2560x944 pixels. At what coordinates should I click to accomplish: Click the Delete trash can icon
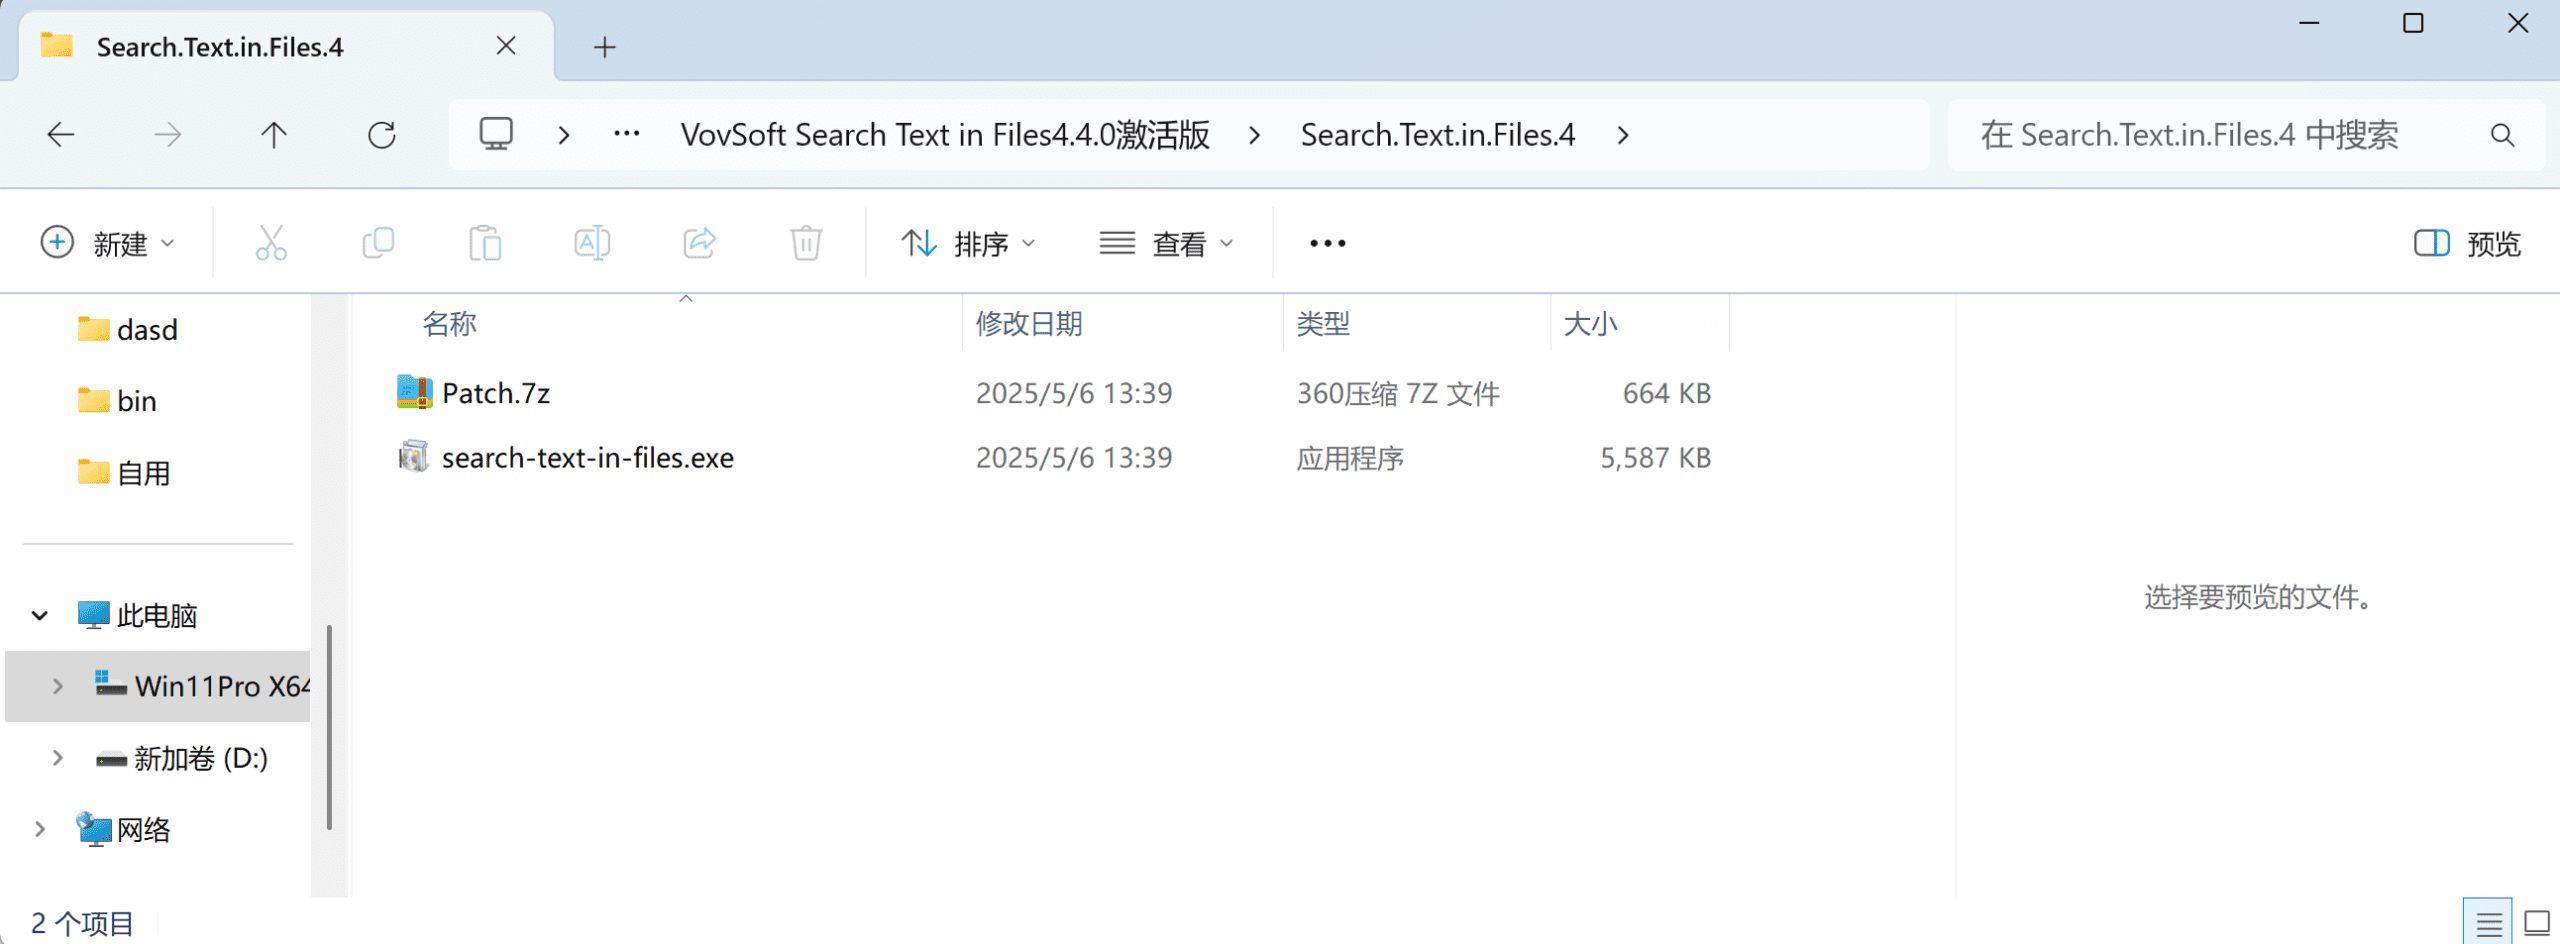pos(806,243)
